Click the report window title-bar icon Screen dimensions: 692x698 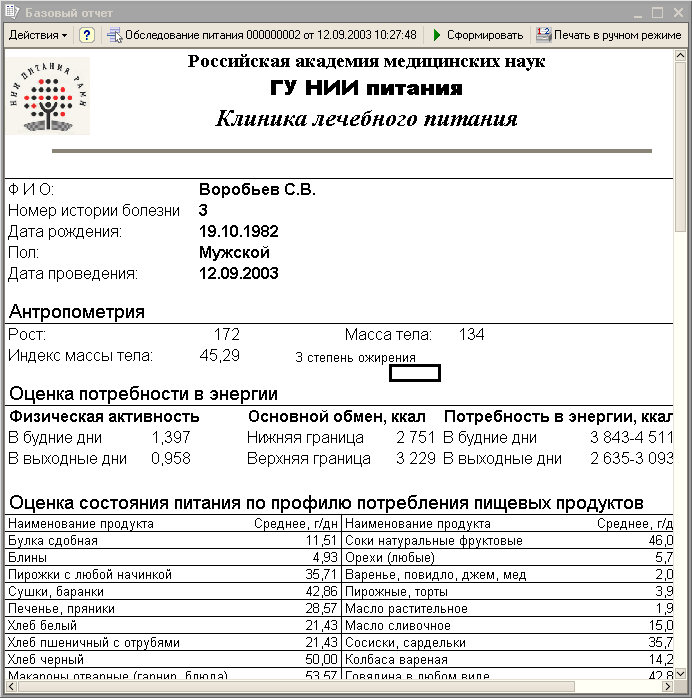point(12,12)
